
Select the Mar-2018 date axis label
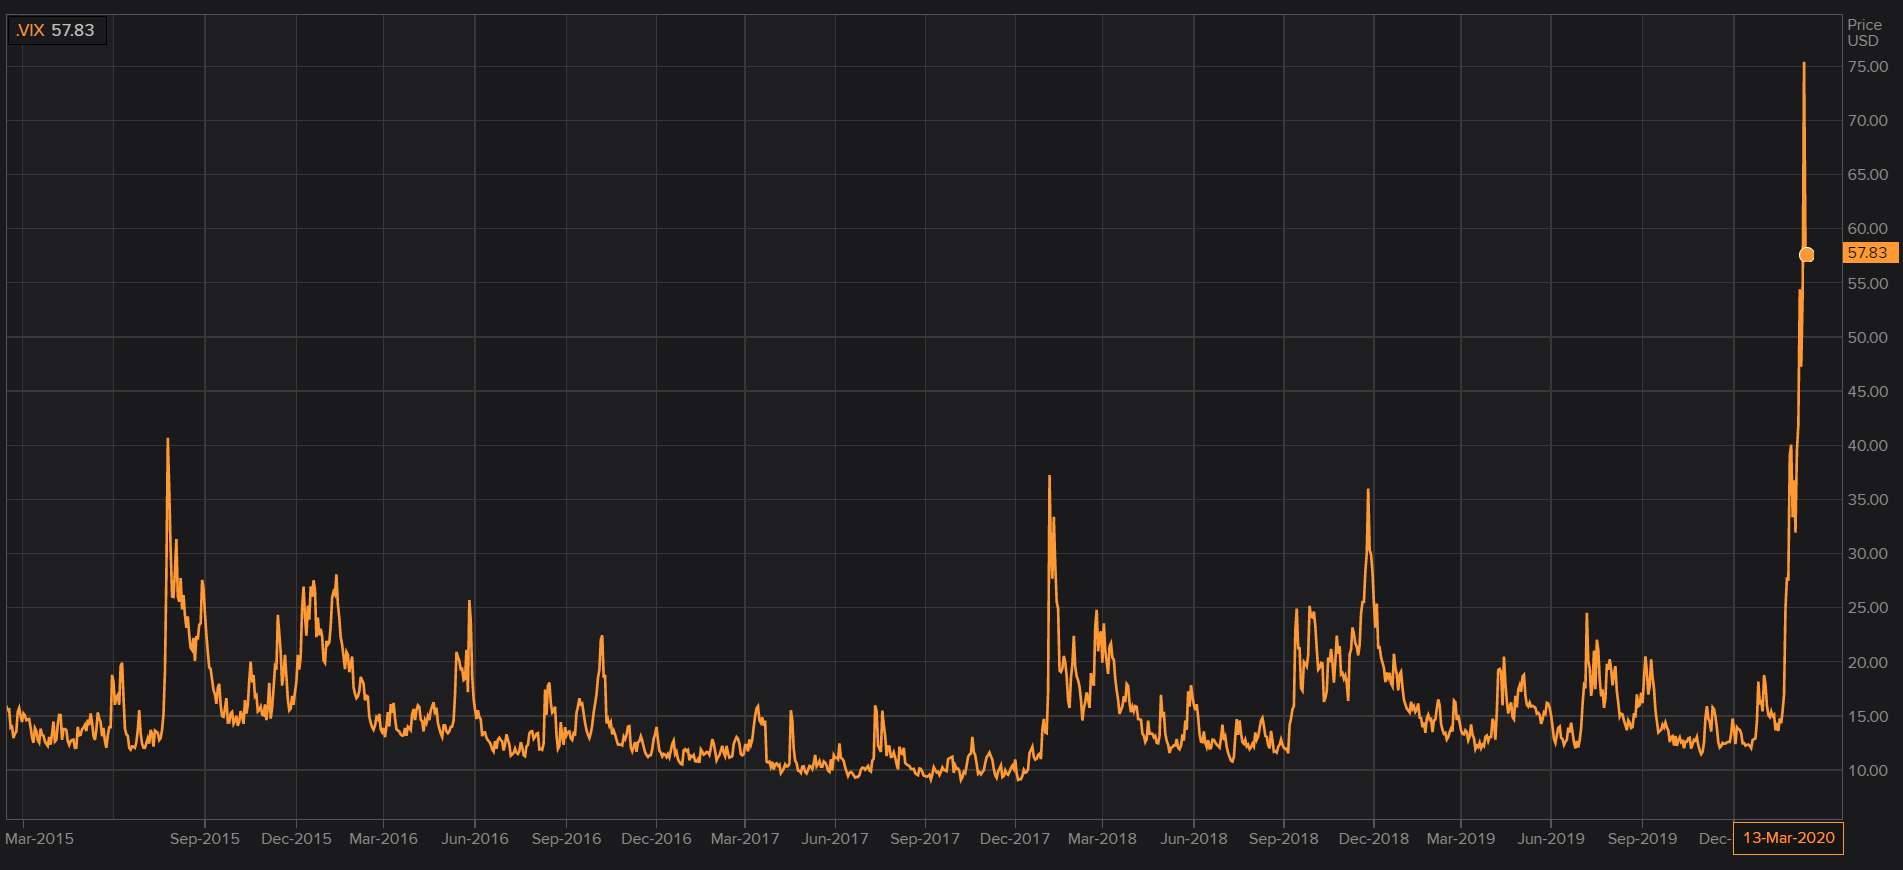pos(1102,839)
